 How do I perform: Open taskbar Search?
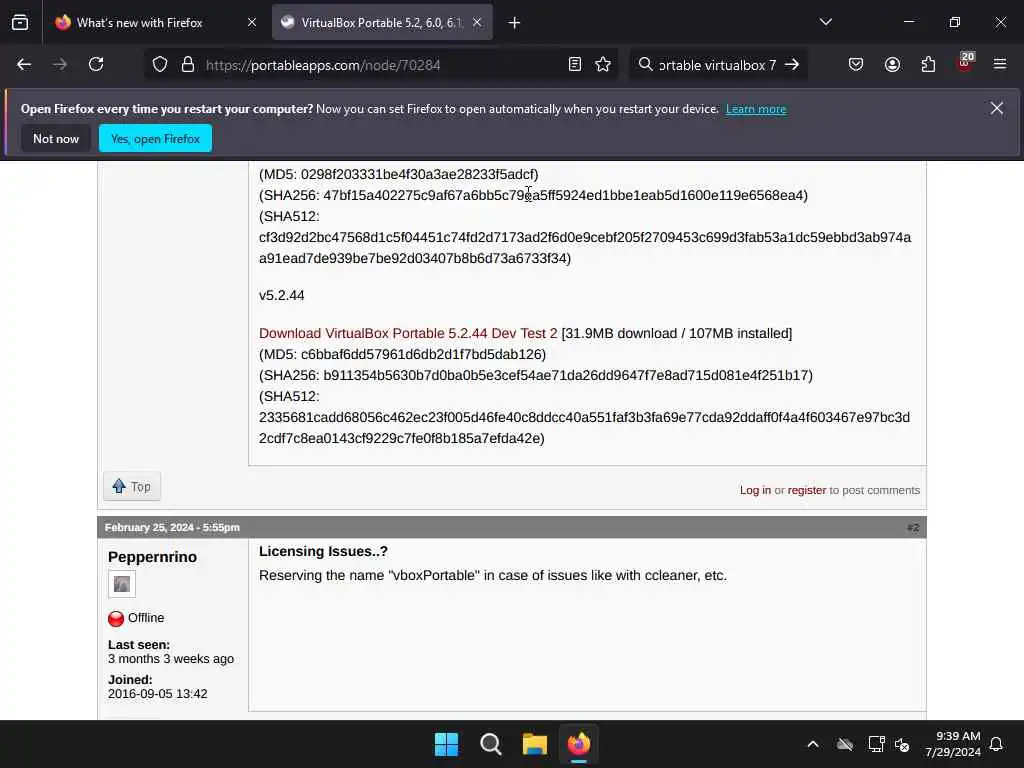pos(490,744)
